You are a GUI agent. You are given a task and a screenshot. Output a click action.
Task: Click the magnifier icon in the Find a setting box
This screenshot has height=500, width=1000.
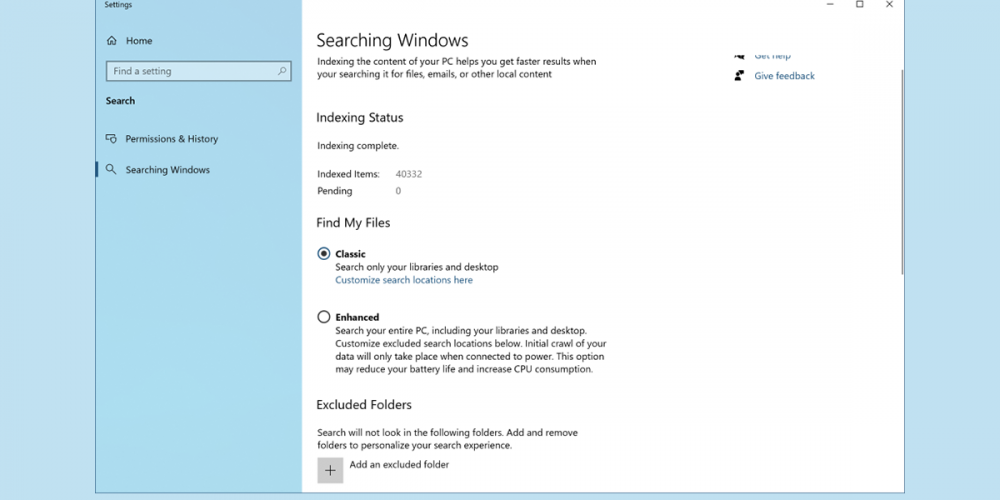click(283, 71)
